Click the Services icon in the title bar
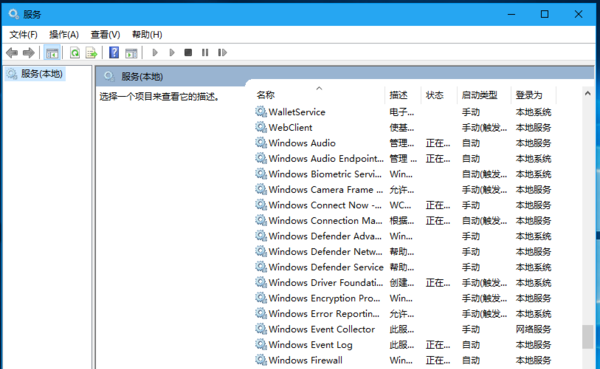Image resolution: width=600 pixels, height=369 pixels. coord(13,14)
